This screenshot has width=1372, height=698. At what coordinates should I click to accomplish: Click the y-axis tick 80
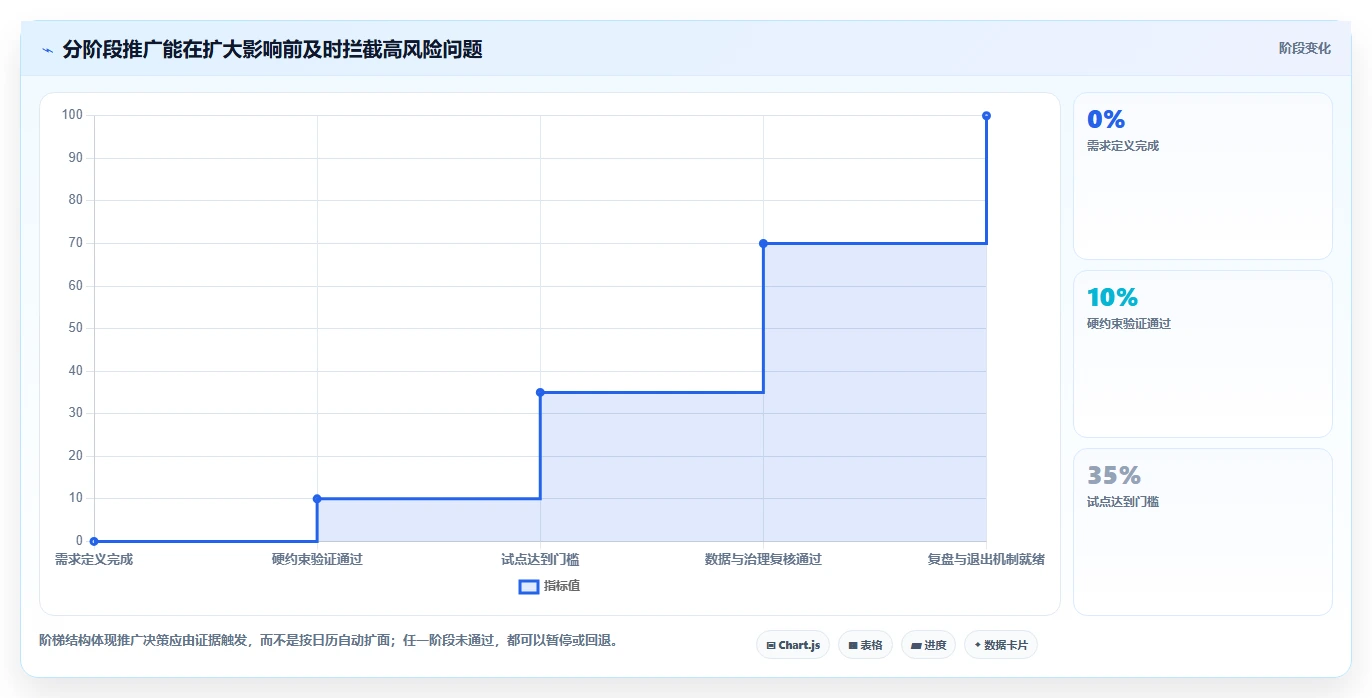pos(75,200)
